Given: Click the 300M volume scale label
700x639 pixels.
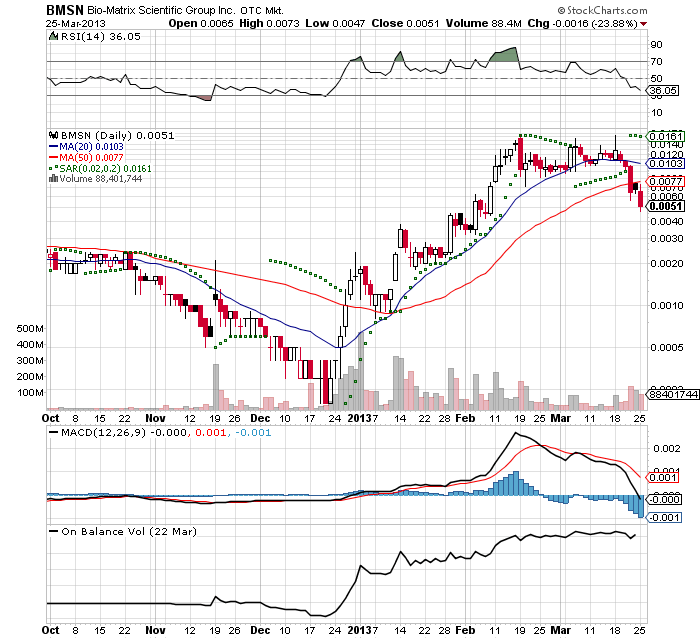Looking at the screenshot, I should (30, 361).
